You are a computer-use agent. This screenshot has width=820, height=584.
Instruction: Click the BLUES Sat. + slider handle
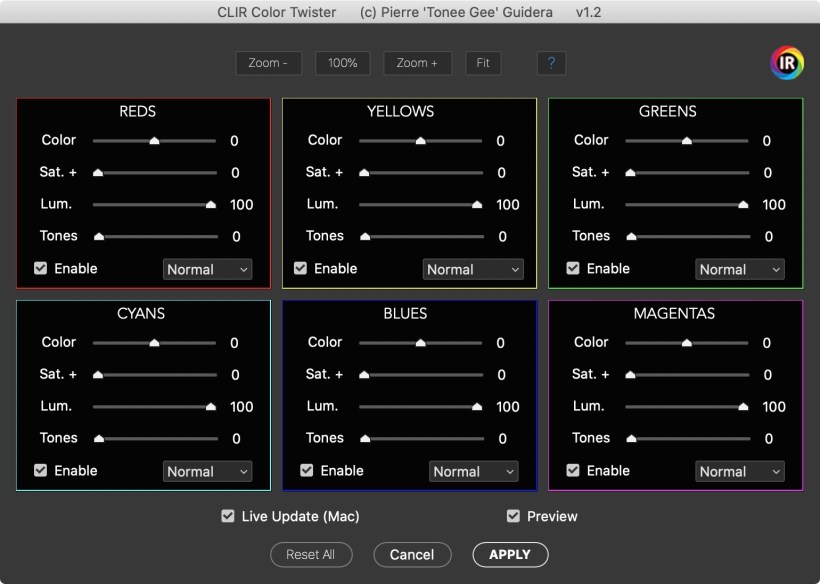click(x=365, y=374)
